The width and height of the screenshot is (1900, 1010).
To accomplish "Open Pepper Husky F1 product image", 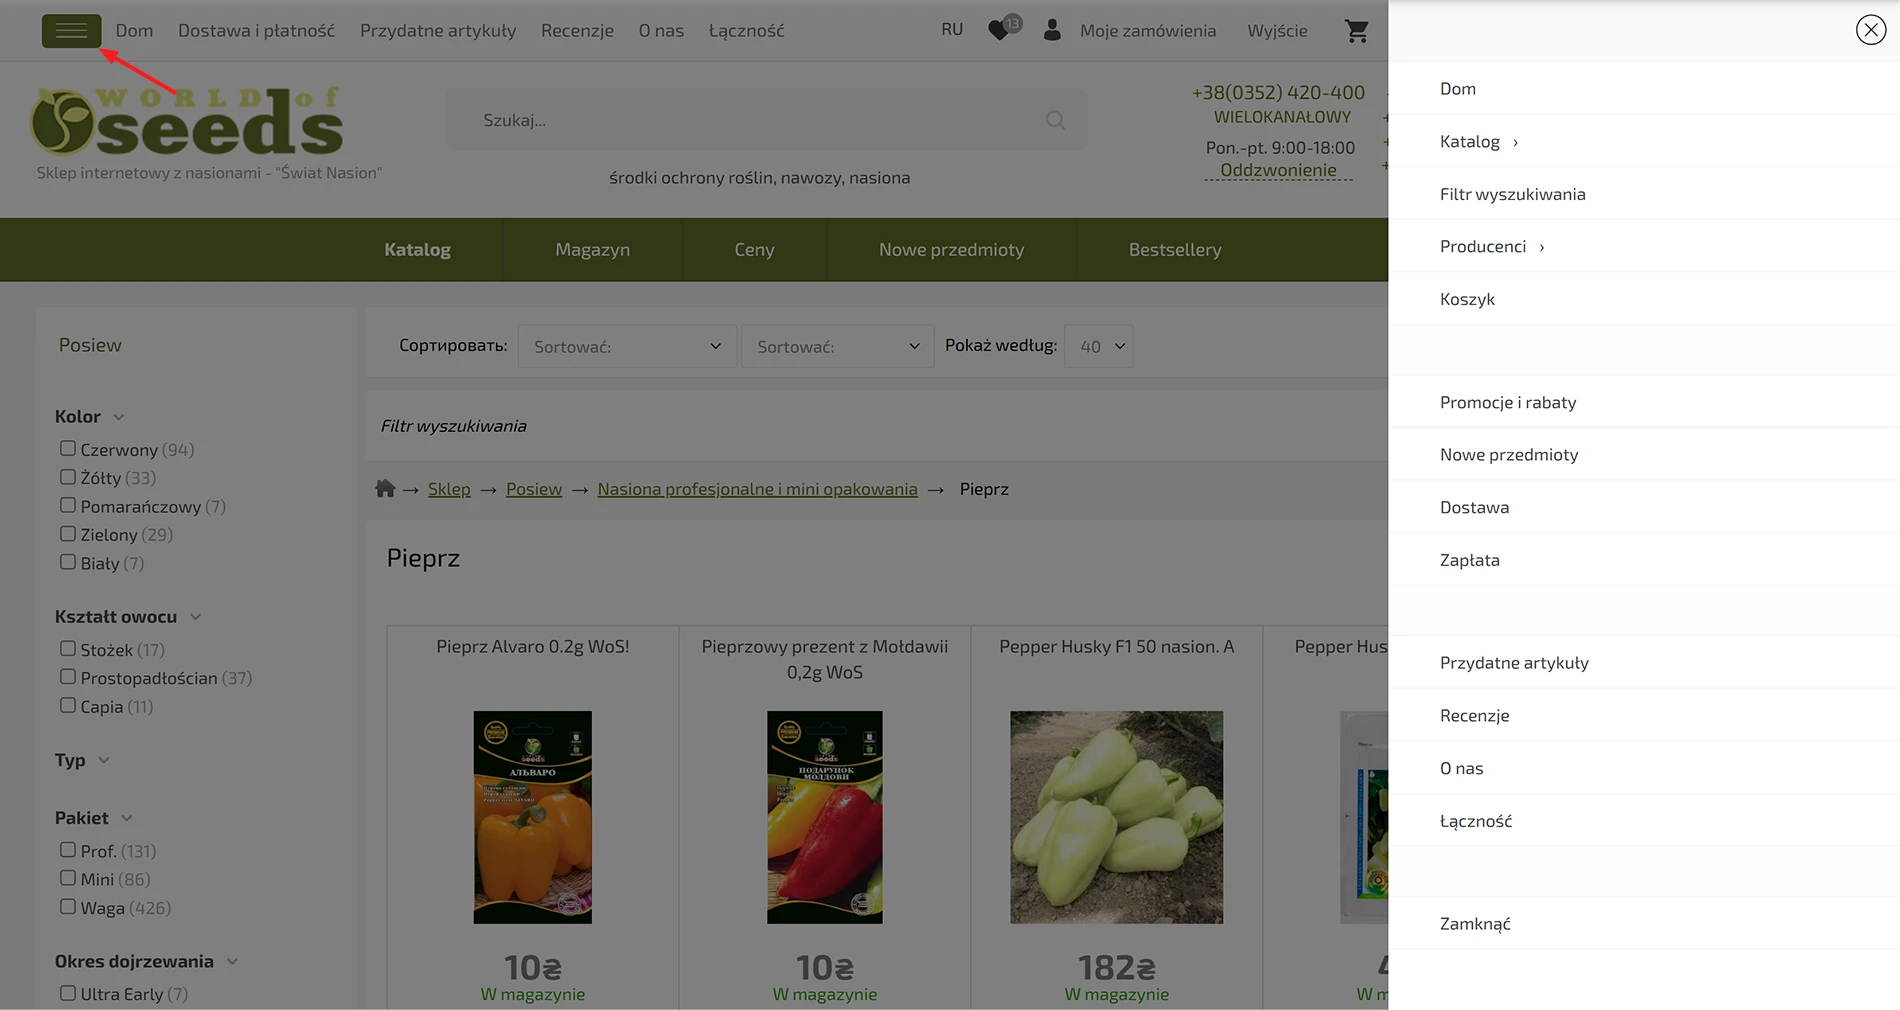I will pos(1116,817).
